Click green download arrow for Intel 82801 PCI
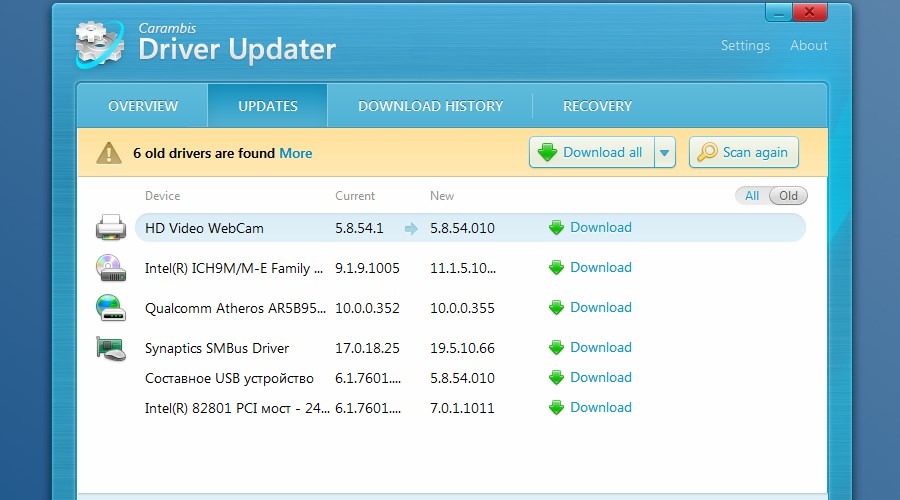 pyautogui.click(x=556, y=408)
